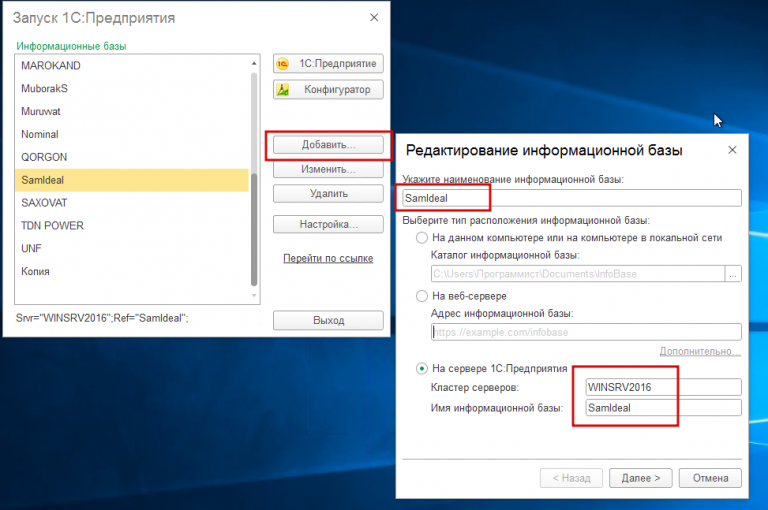Open Конфигуратор mode button
Screen dimensions: 768x510
(328, 90)
